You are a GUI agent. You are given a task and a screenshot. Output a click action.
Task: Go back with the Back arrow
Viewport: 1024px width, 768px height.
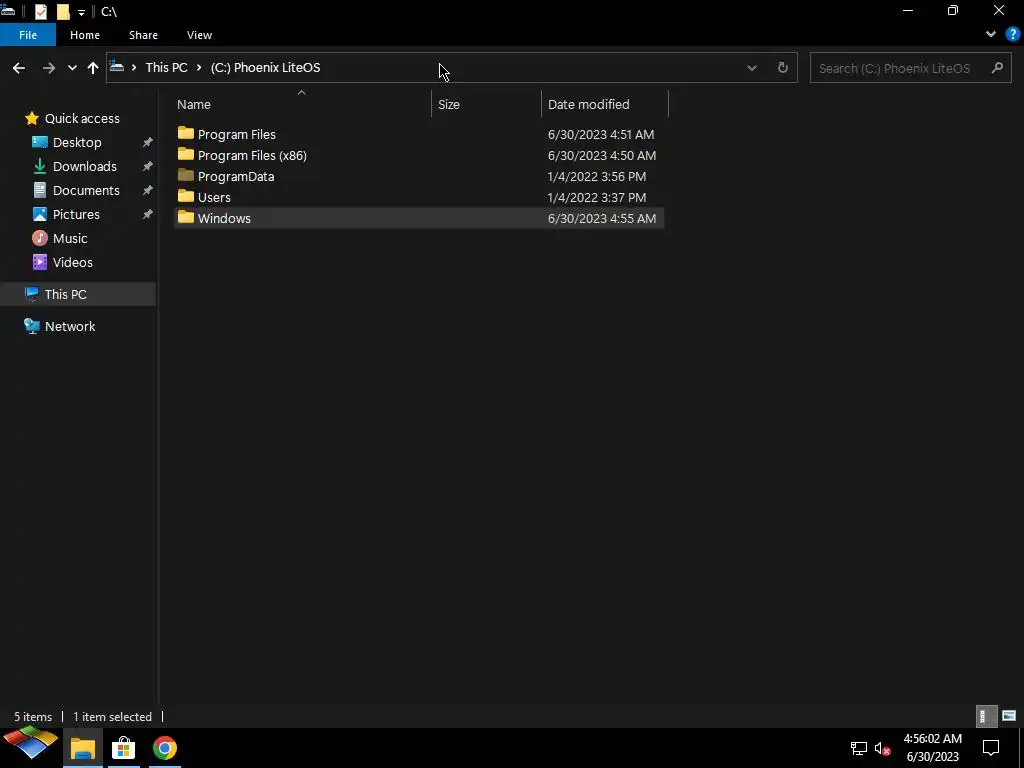[19, 68]
